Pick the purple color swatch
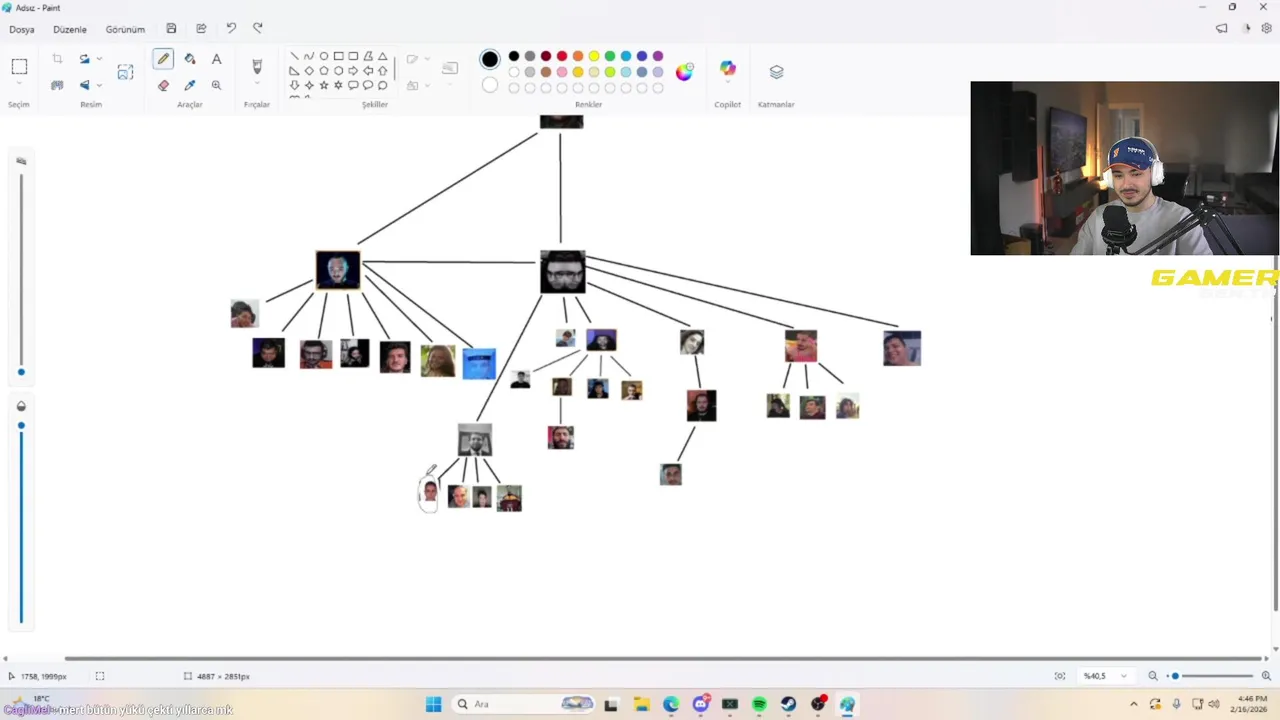This screenshot has width=1280, height=720. click(658, 56)
